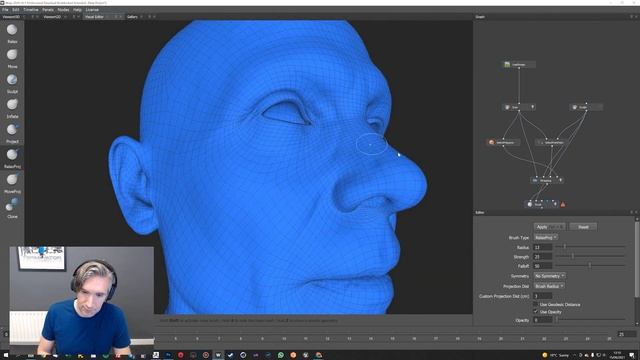Select the SelectPointPairs node
Image resolution: width=640 pixels, height=360 pixels.
coord(551,142)
